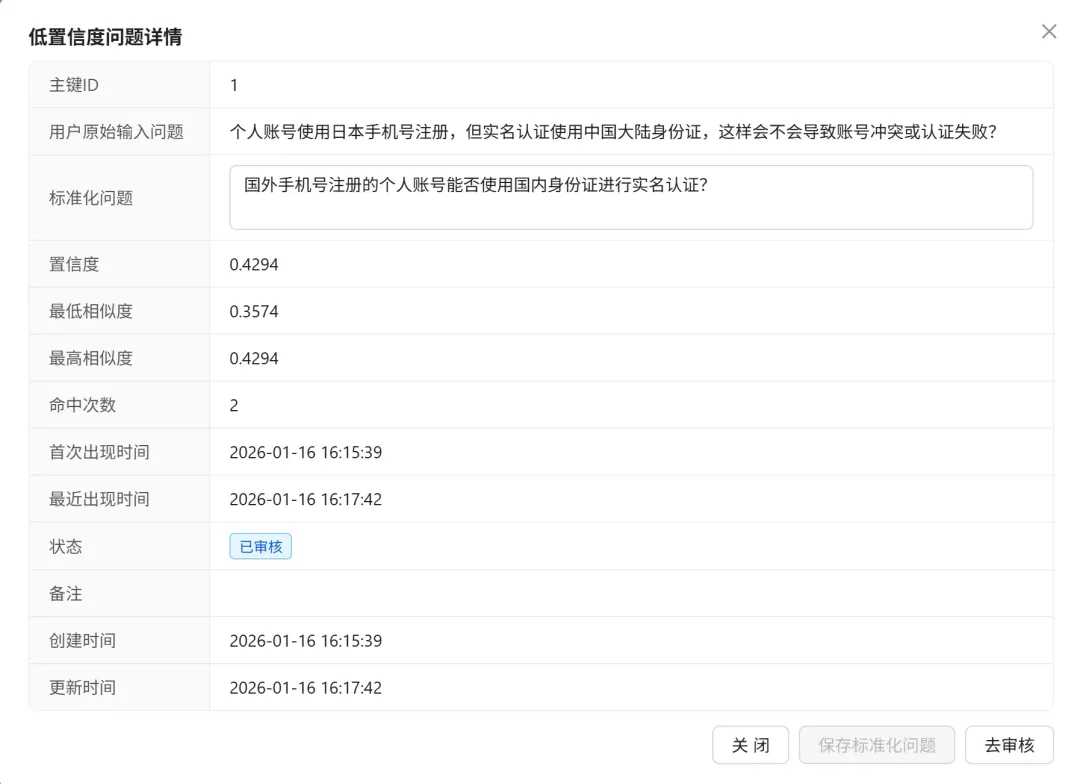Click the 最近出现时间 timestamp
The height and width of the screenshot is (784, 1080).
(x=306, y=499)
